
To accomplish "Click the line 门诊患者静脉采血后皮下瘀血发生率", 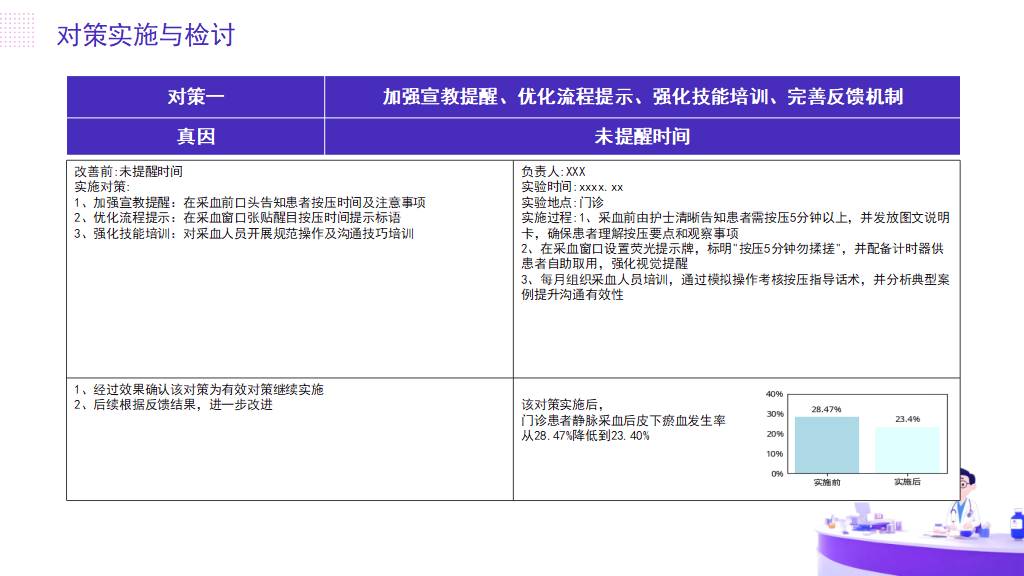I will [x=624, y=421].
